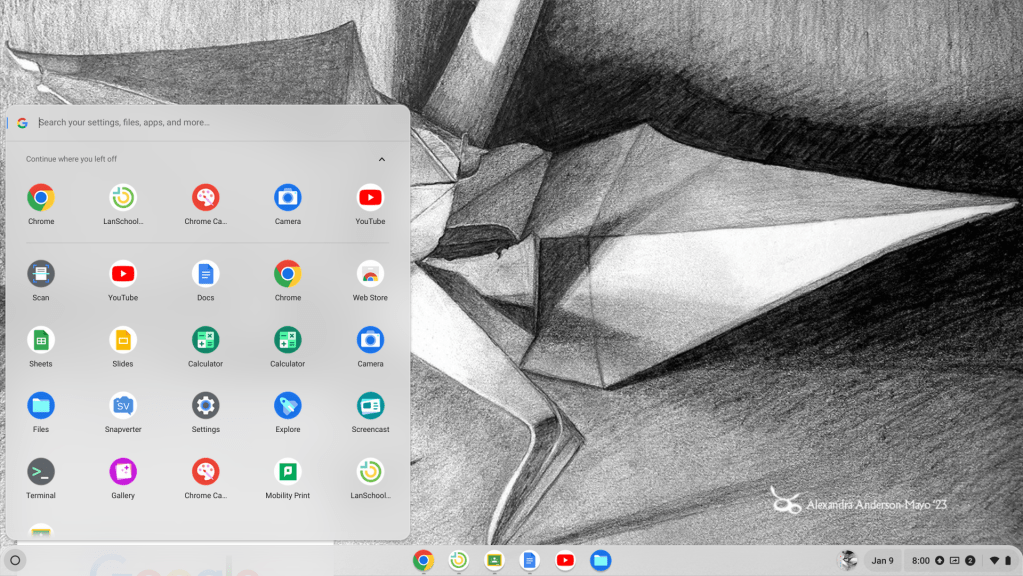This screenshot has width=1023, height=576.
Task: Open the Slides app
Action: 123,340
